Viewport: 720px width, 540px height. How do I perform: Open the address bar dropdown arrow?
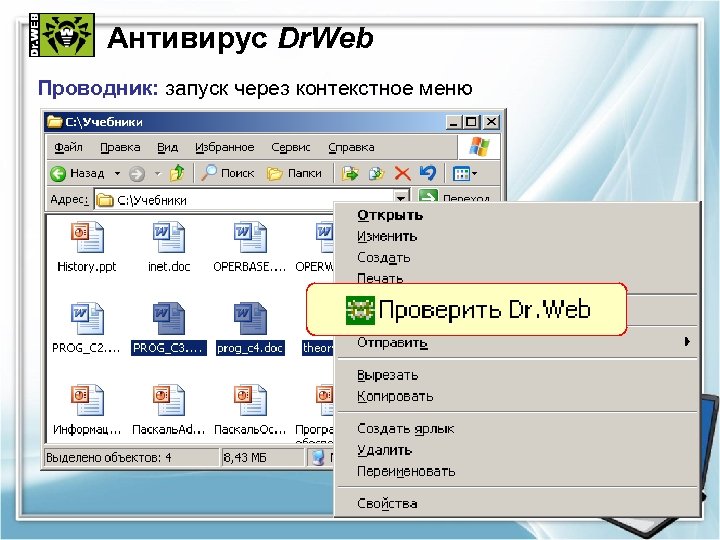click(401, 199)
